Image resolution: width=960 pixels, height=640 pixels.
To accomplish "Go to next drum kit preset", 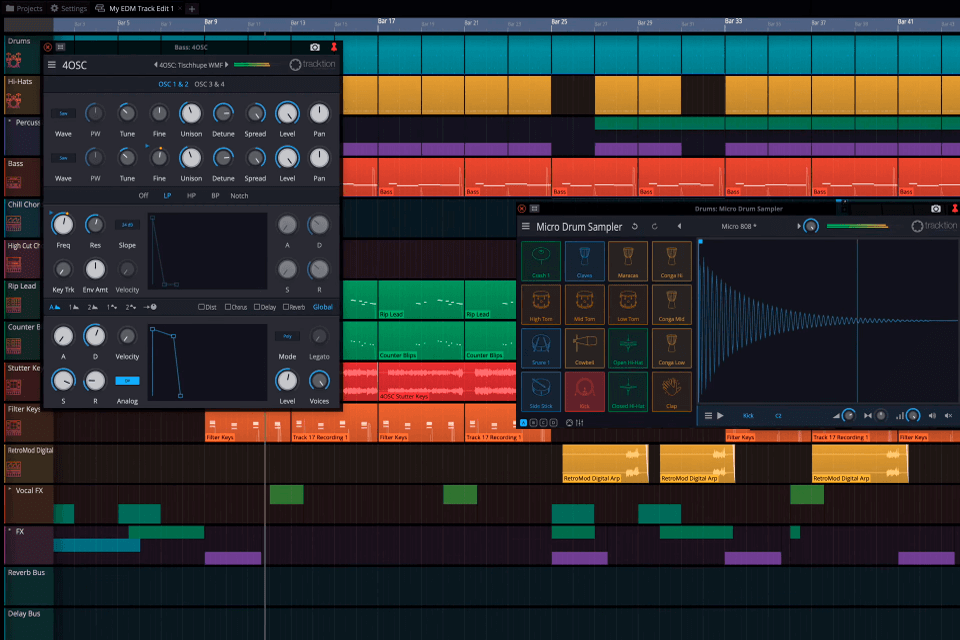I will (x=798, y=226).
